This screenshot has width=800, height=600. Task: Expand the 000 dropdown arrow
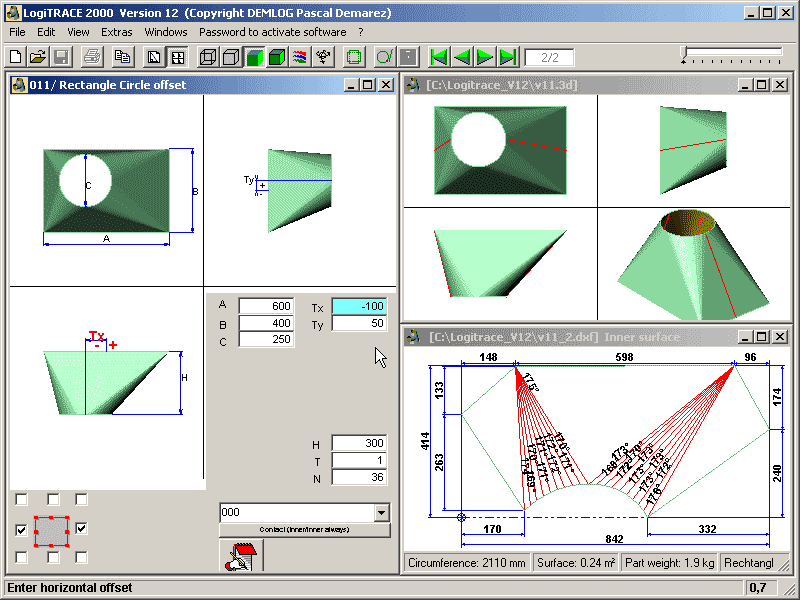(x=381, y=512)
